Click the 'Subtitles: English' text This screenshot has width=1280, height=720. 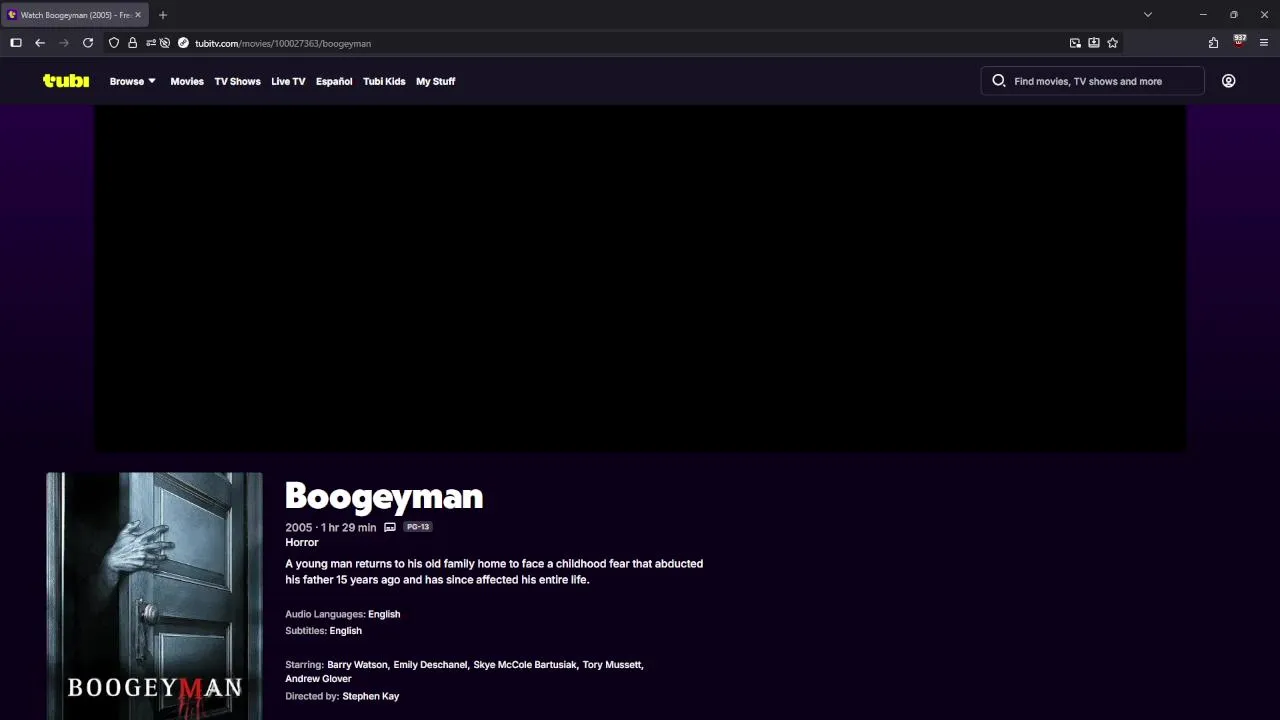324,630
